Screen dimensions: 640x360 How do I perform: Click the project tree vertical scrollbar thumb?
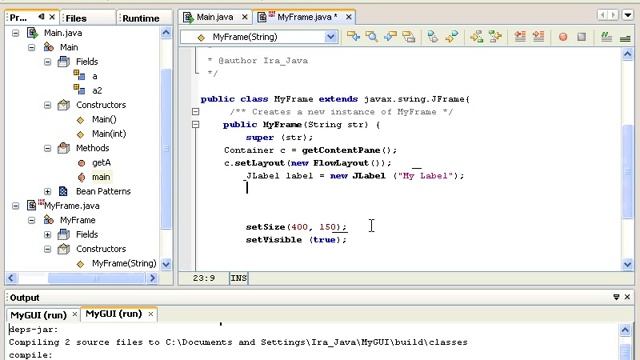pyautogui.click(x=166, y=149)
